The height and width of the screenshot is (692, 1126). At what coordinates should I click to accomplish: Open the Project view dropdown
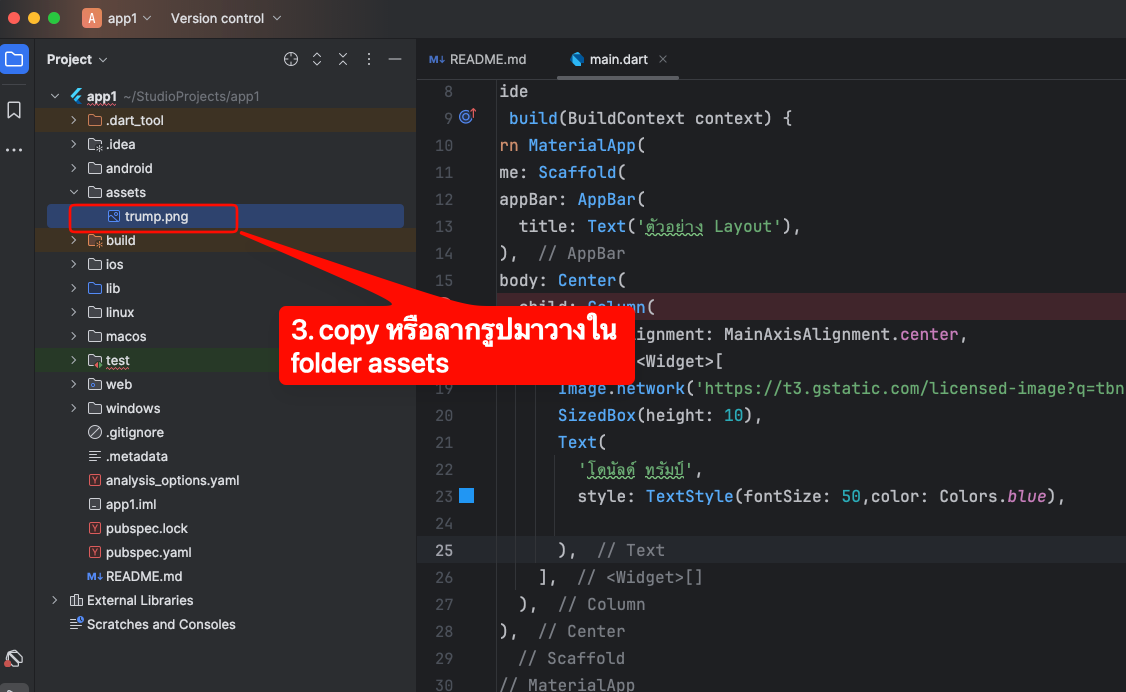click(77, 60)
